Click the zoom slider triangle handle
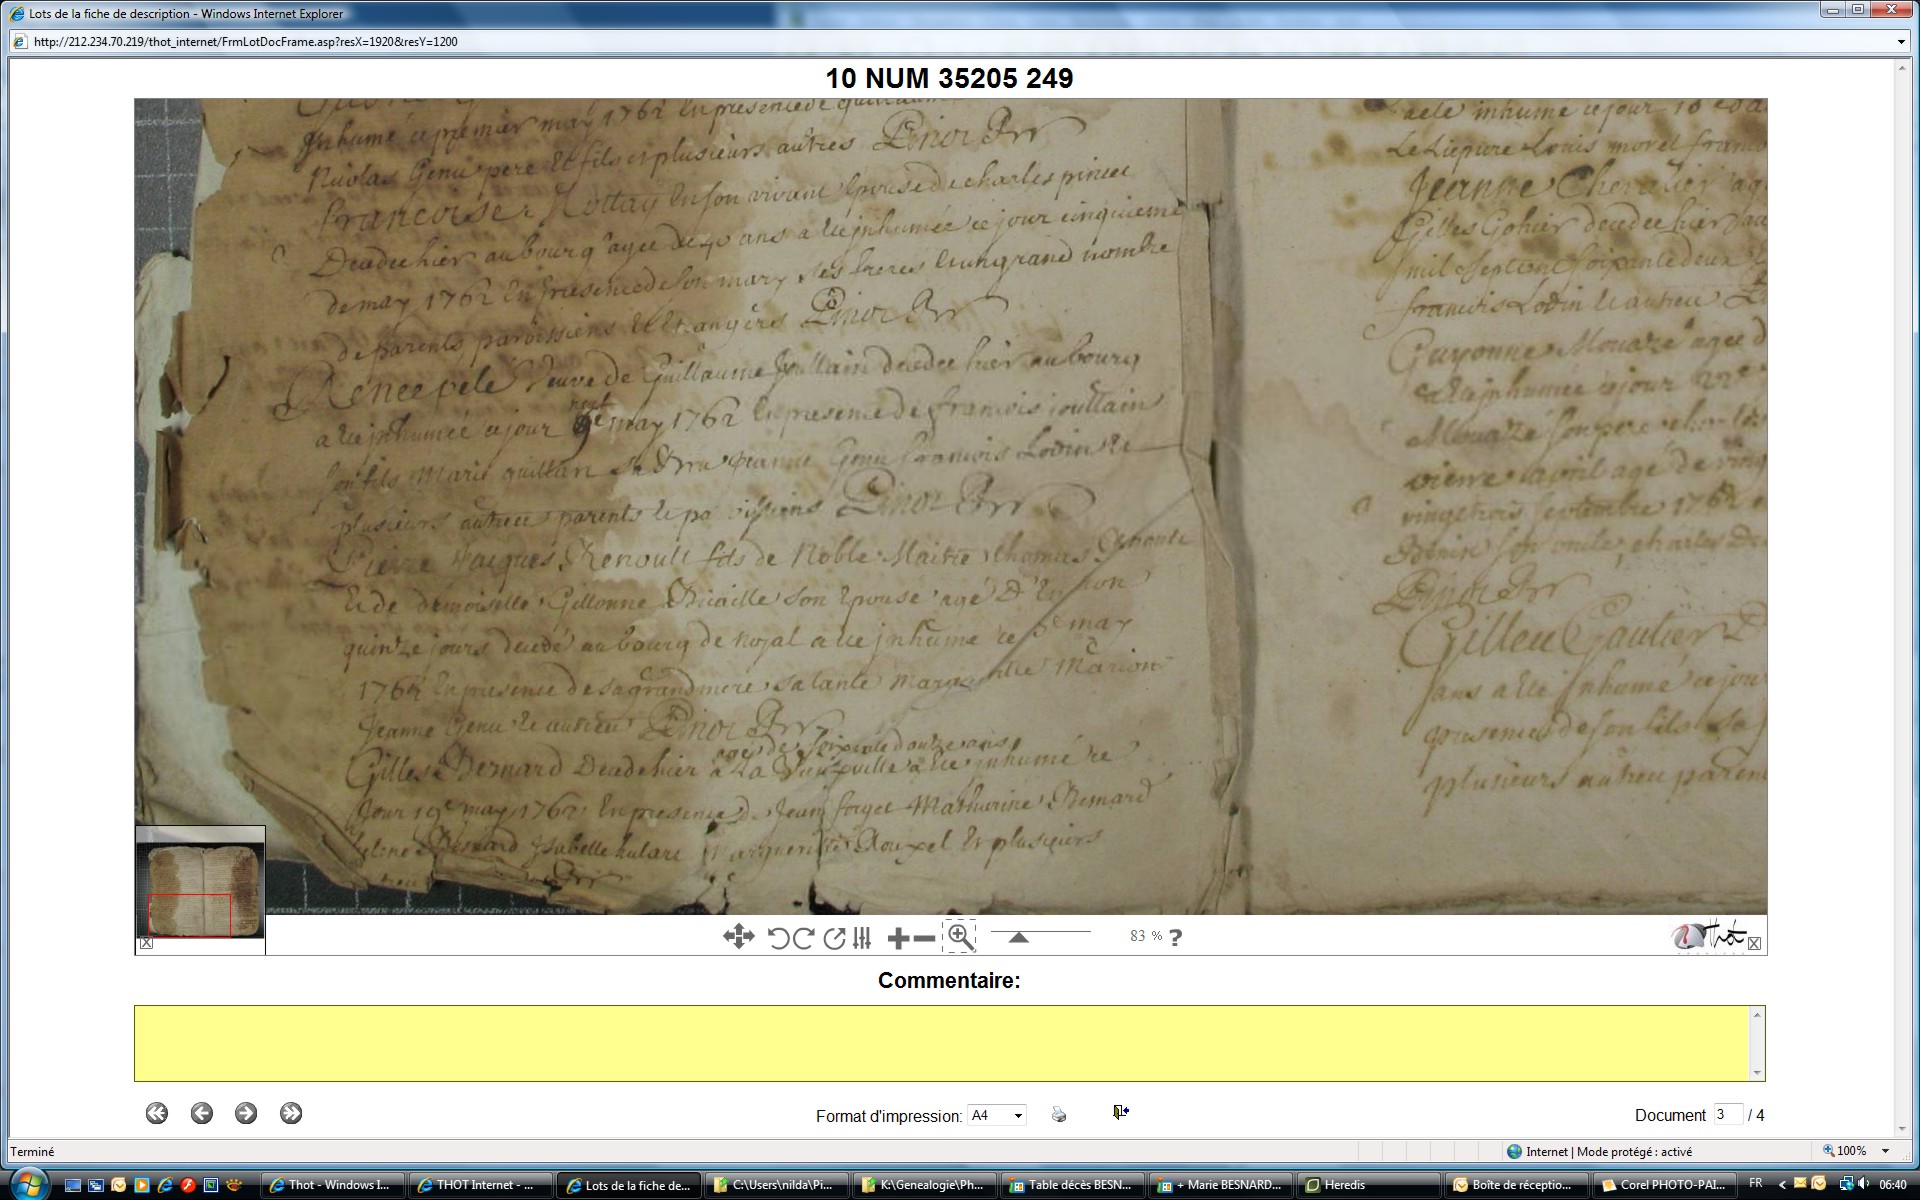 coord(1018,938)
